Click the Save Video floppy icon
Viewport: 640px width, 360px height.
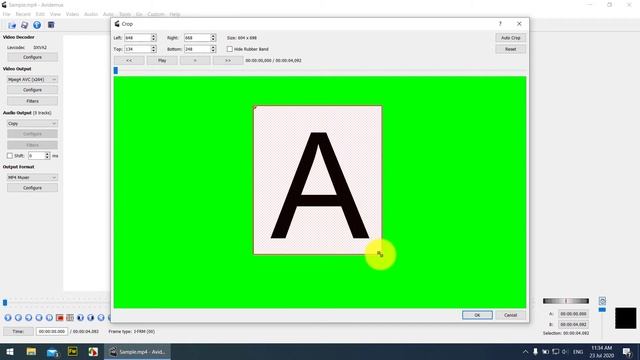pos(24,25)
